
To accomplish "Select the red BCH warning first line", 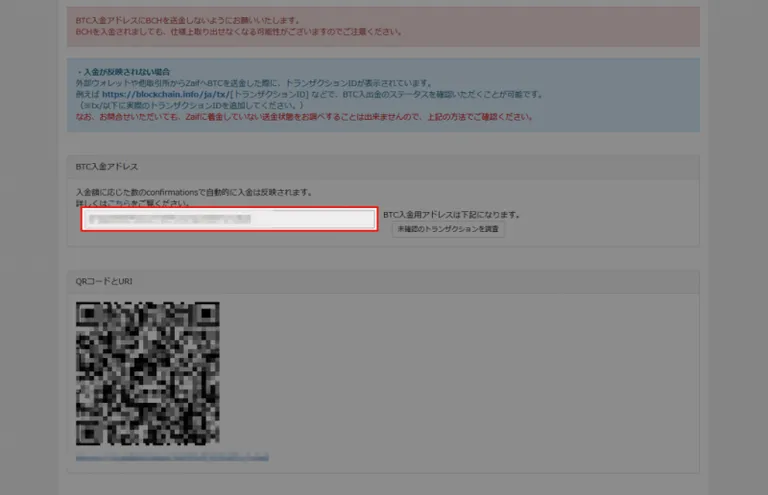I will (x=188, y=20).
